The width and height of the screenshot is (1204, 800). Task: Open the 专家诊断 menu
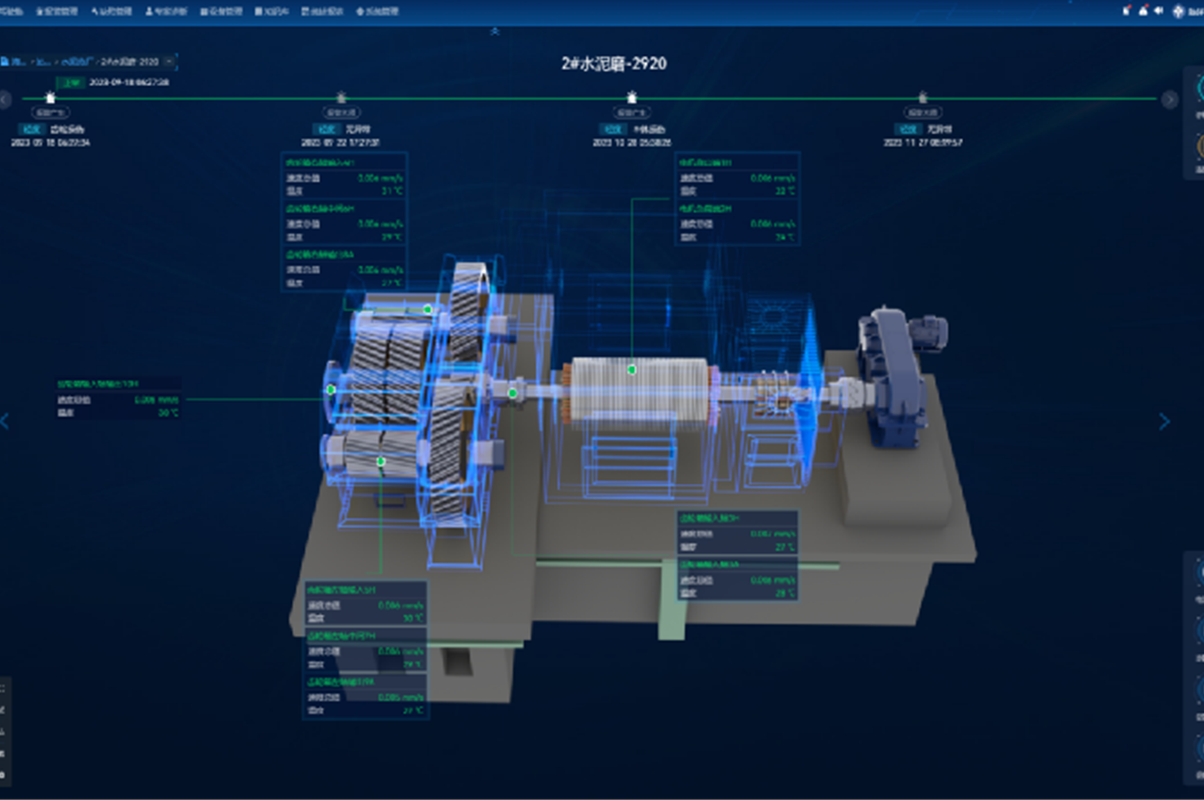(165, 12)
